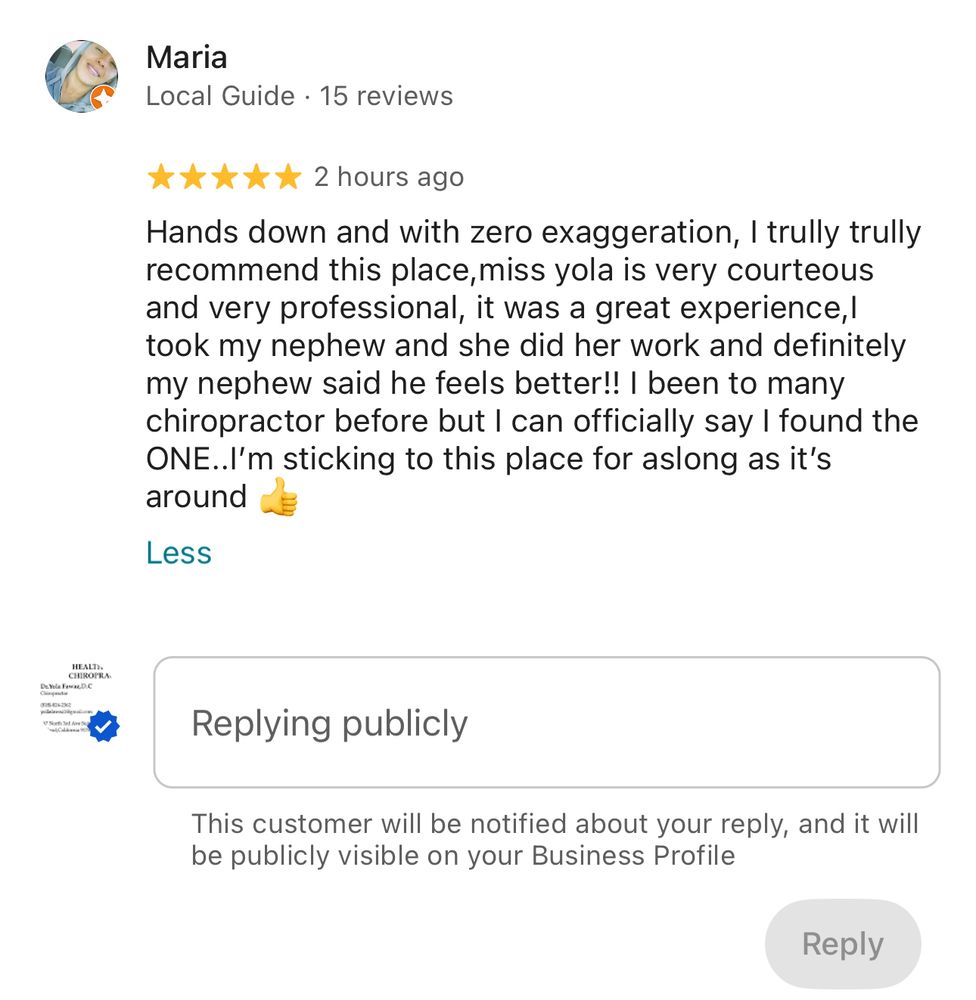Click the orange Local Guide badge on Maria's avatar

point(103,97)
